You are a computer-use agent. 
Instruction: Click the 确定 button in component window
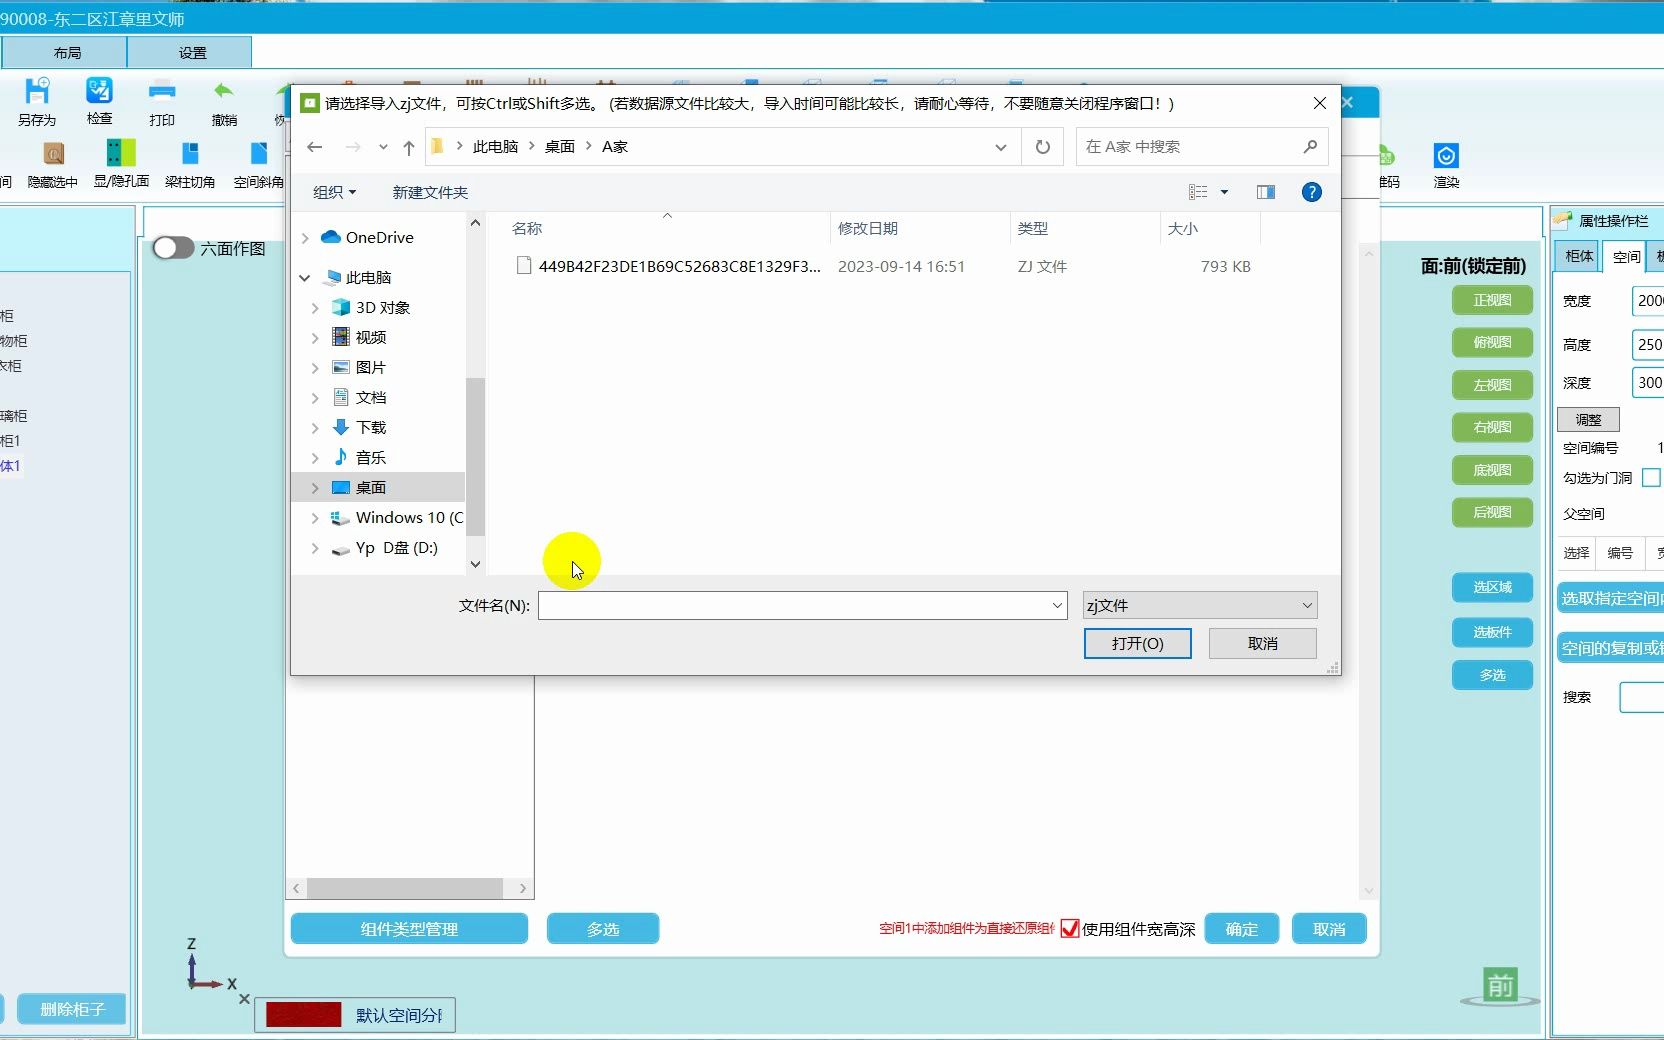coord(1241,929)
